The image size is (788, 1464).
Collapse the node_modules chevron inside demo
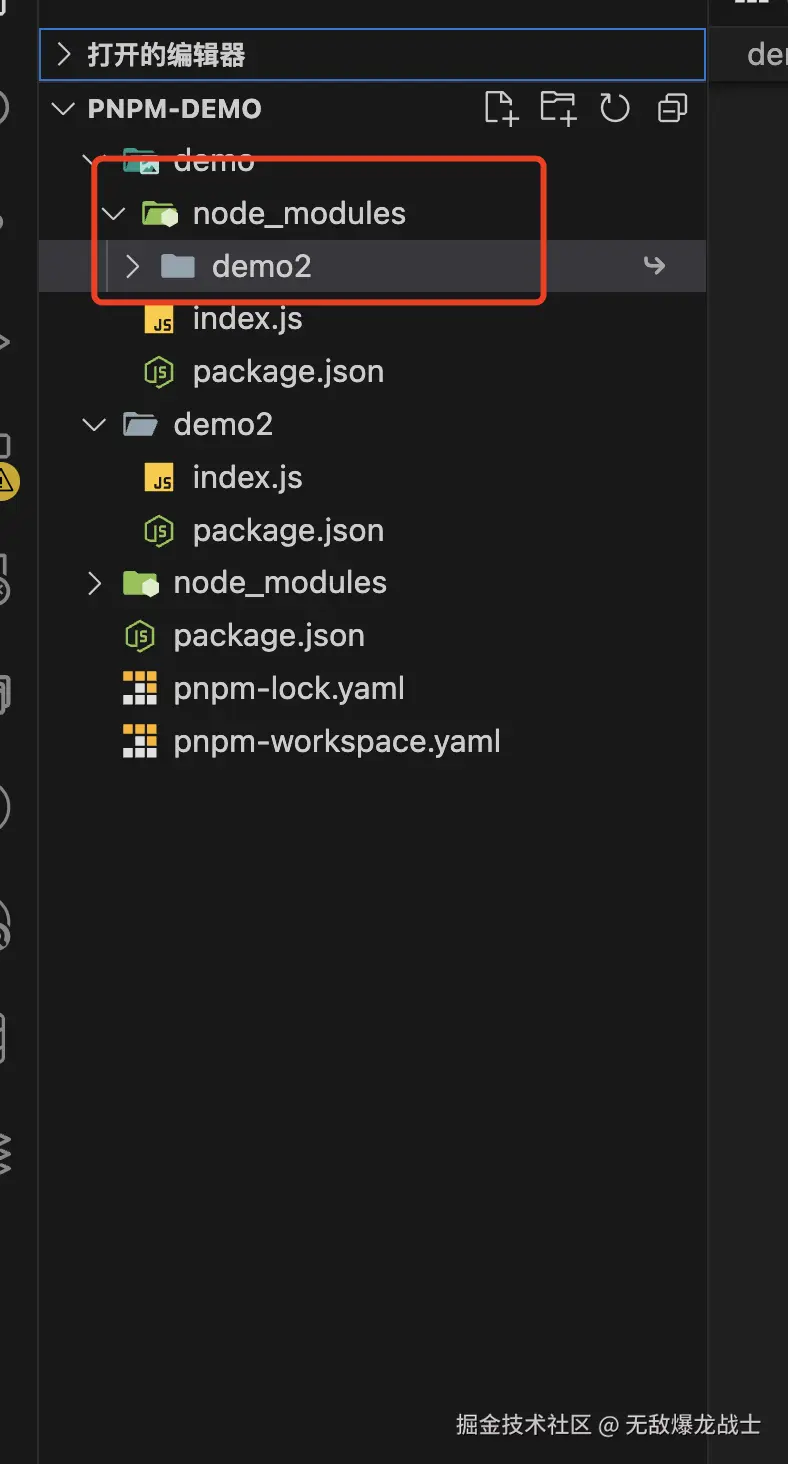[114, 213]
